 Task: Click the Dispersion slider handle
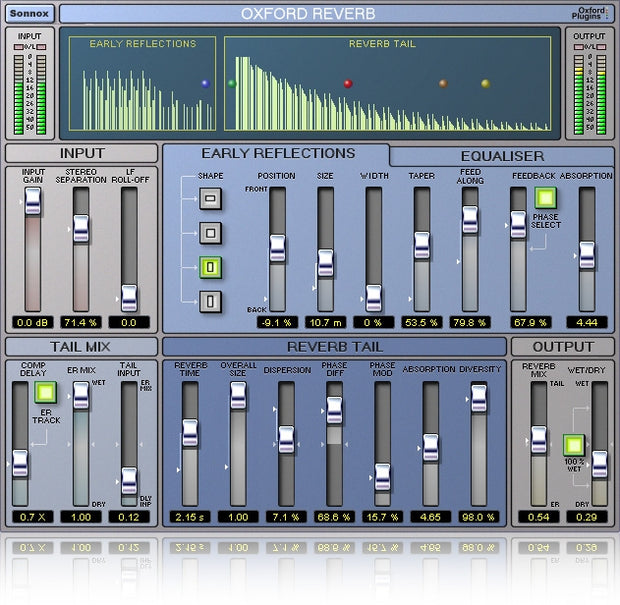click(x=286, y=439)
